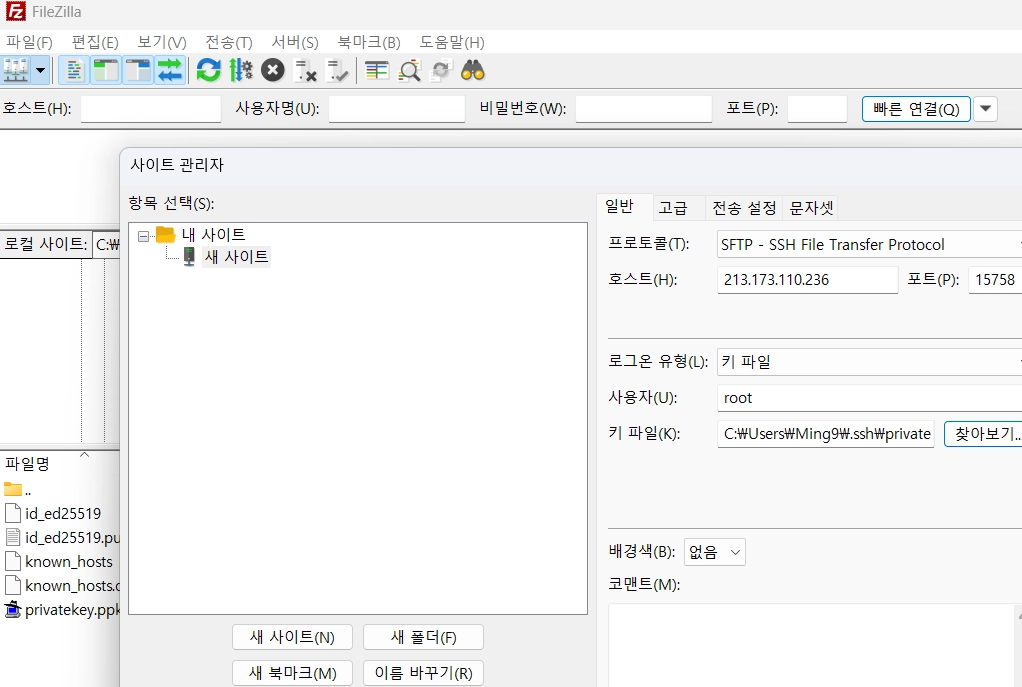Switch to the 일반 tab
1022x687 pixels.
(x=619, y=207)
